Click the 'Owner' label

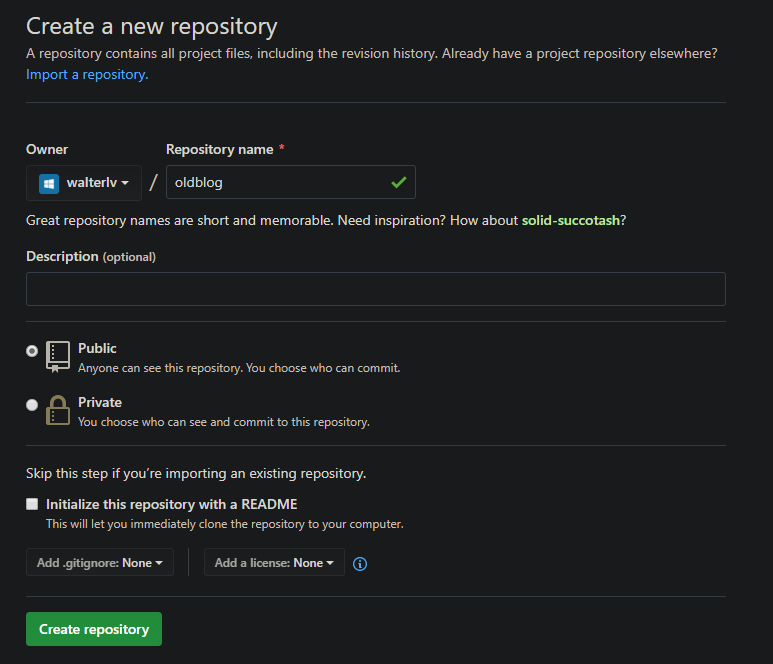(x=47, y=149)
